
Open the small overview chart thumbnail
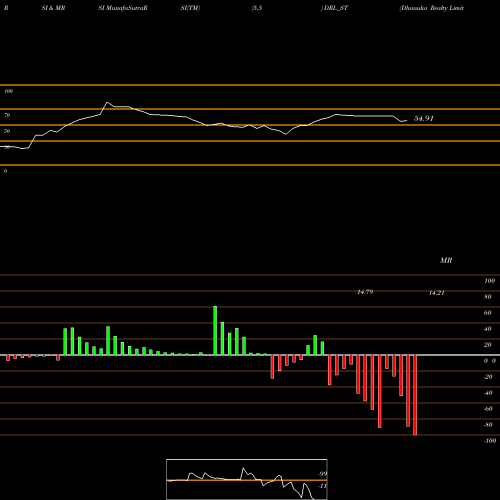click(x=247, y=479)
